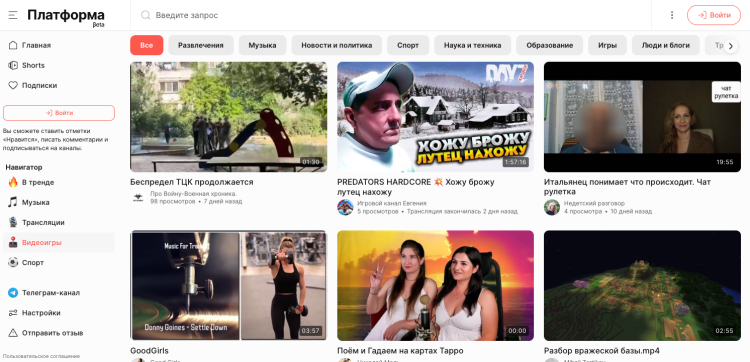The width and height of the screenshot is (750, 362).
Task: Open Пользовательское соглашение link
Action: [x=41, y=356]
